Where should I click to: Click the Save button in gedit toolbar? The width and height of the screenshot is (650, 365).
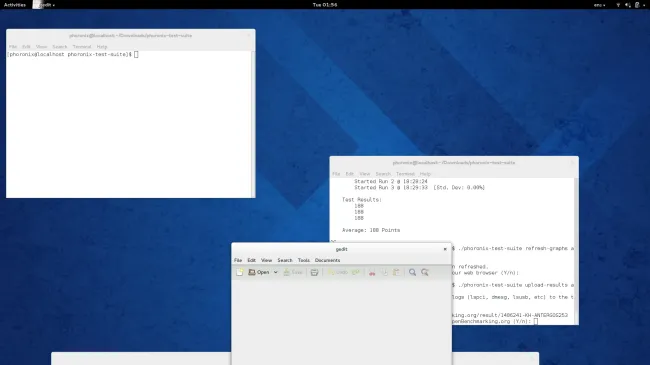(293, 272)
